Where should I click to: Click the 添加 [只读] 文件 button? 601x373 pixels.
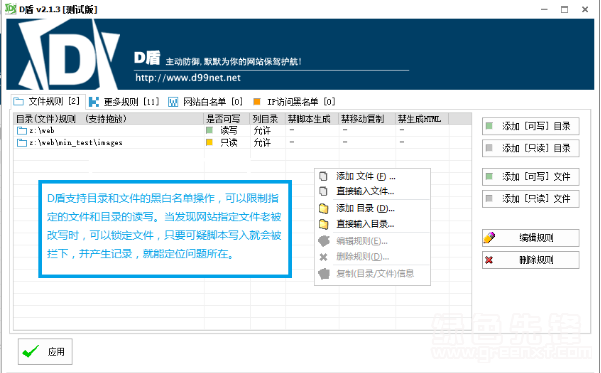[x=530, y=199]
